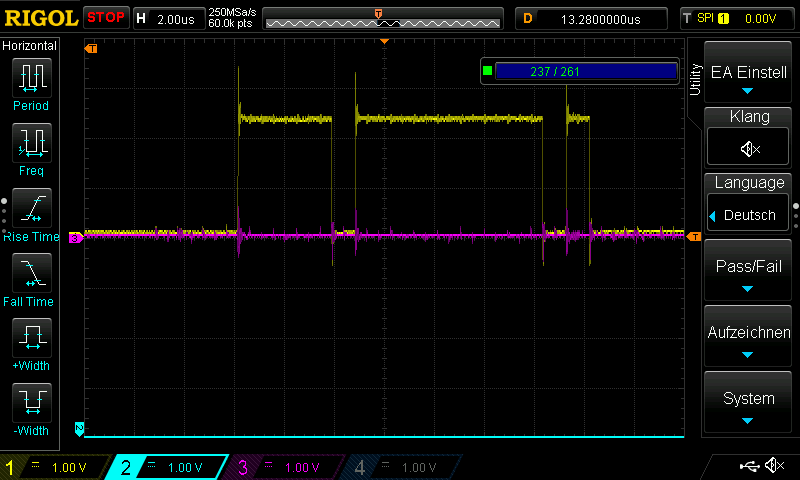Select the Freq measurement icon

(x=31, y=142)
